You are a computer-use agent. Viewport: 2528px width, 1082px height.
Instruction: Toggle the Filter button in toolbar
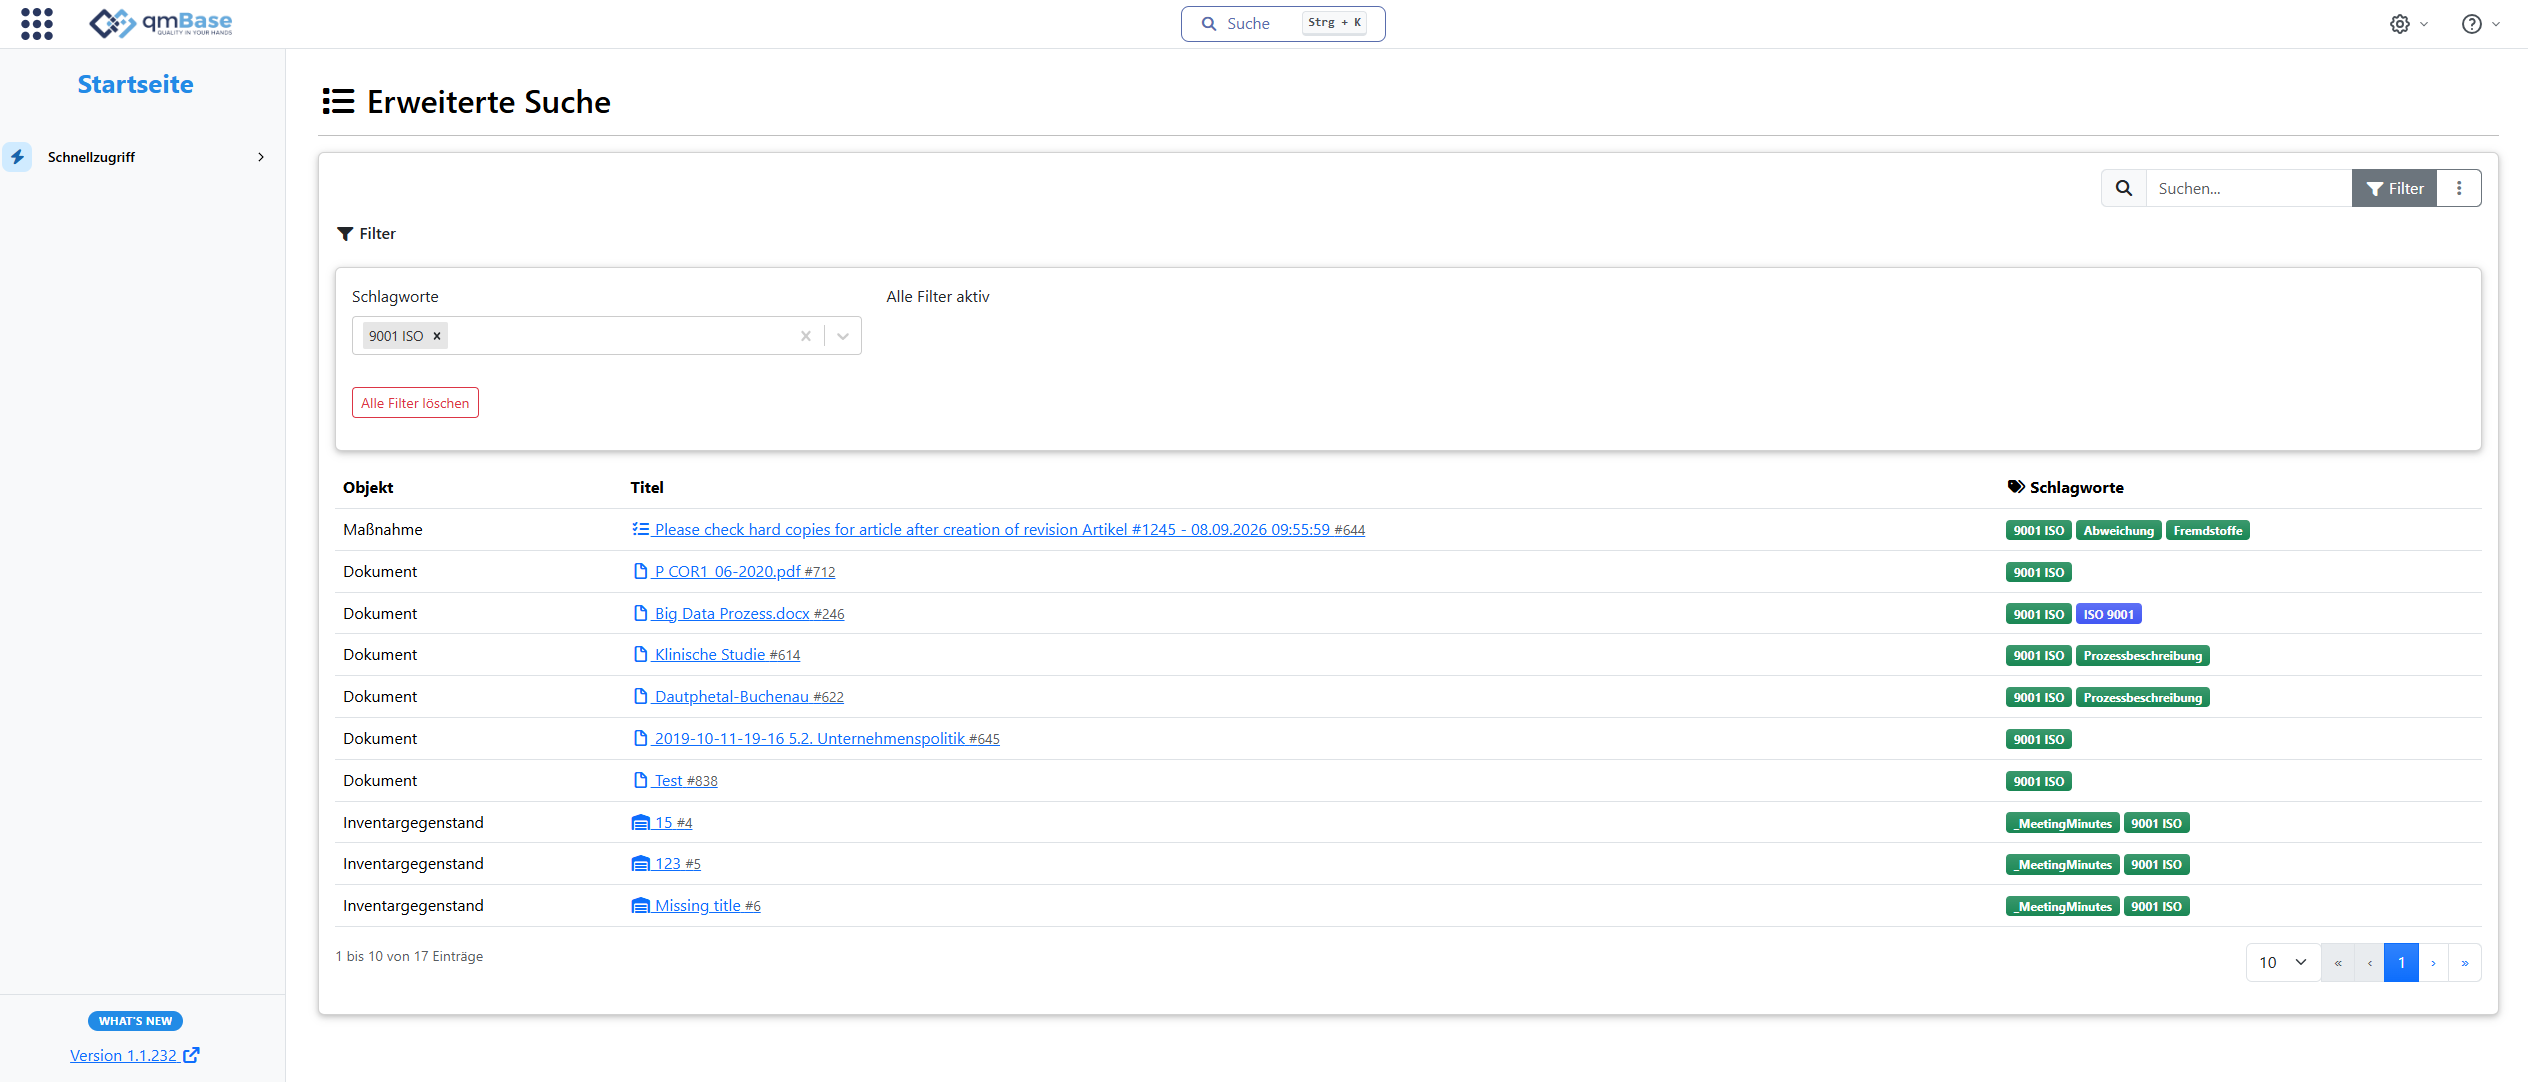[x=2394, y=188]
